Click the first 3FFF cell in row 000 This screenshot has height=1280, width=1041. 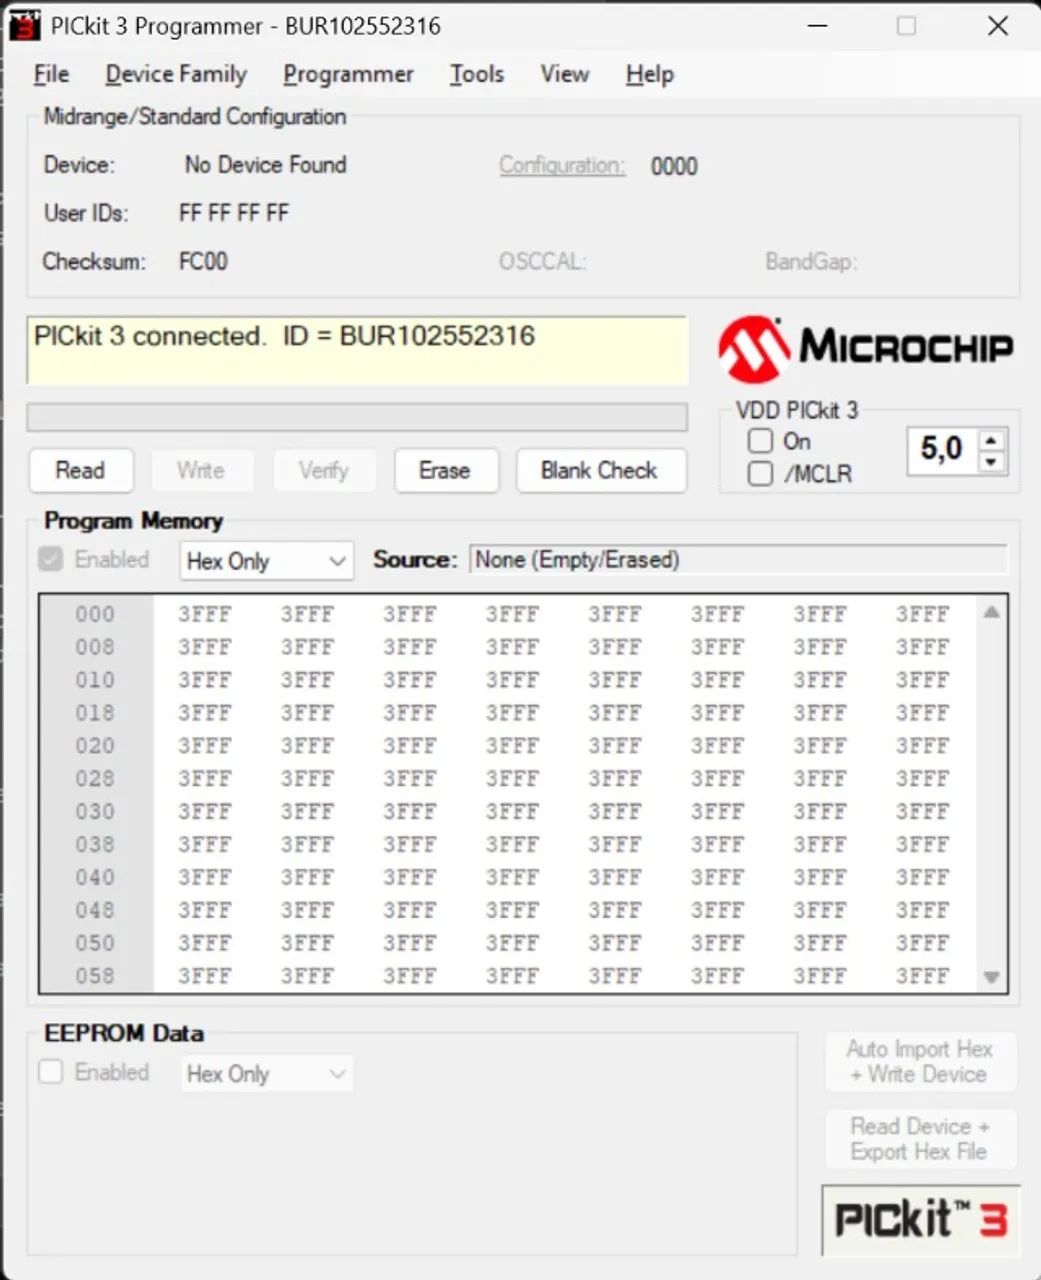(205, 614)
